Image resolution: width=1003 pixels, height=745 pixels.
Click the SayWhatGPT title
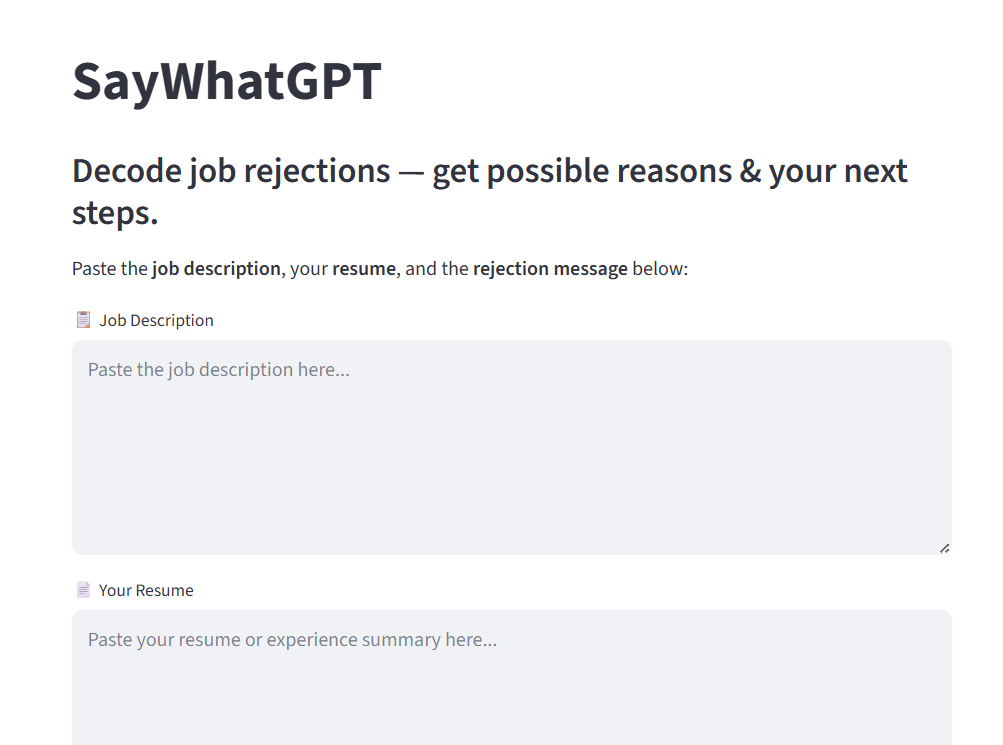(x=226, y=83)
